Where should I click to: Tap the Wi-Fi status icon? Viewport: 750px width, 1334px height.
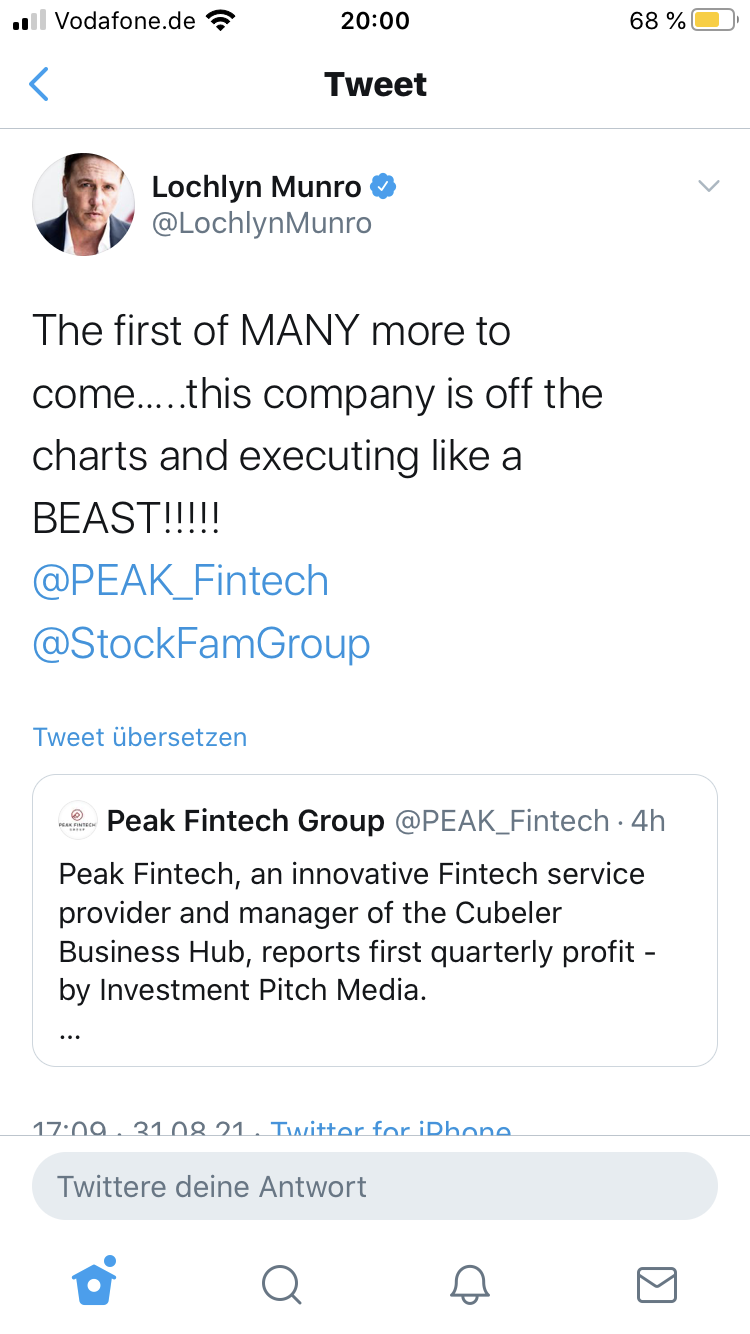coord(218,21)
